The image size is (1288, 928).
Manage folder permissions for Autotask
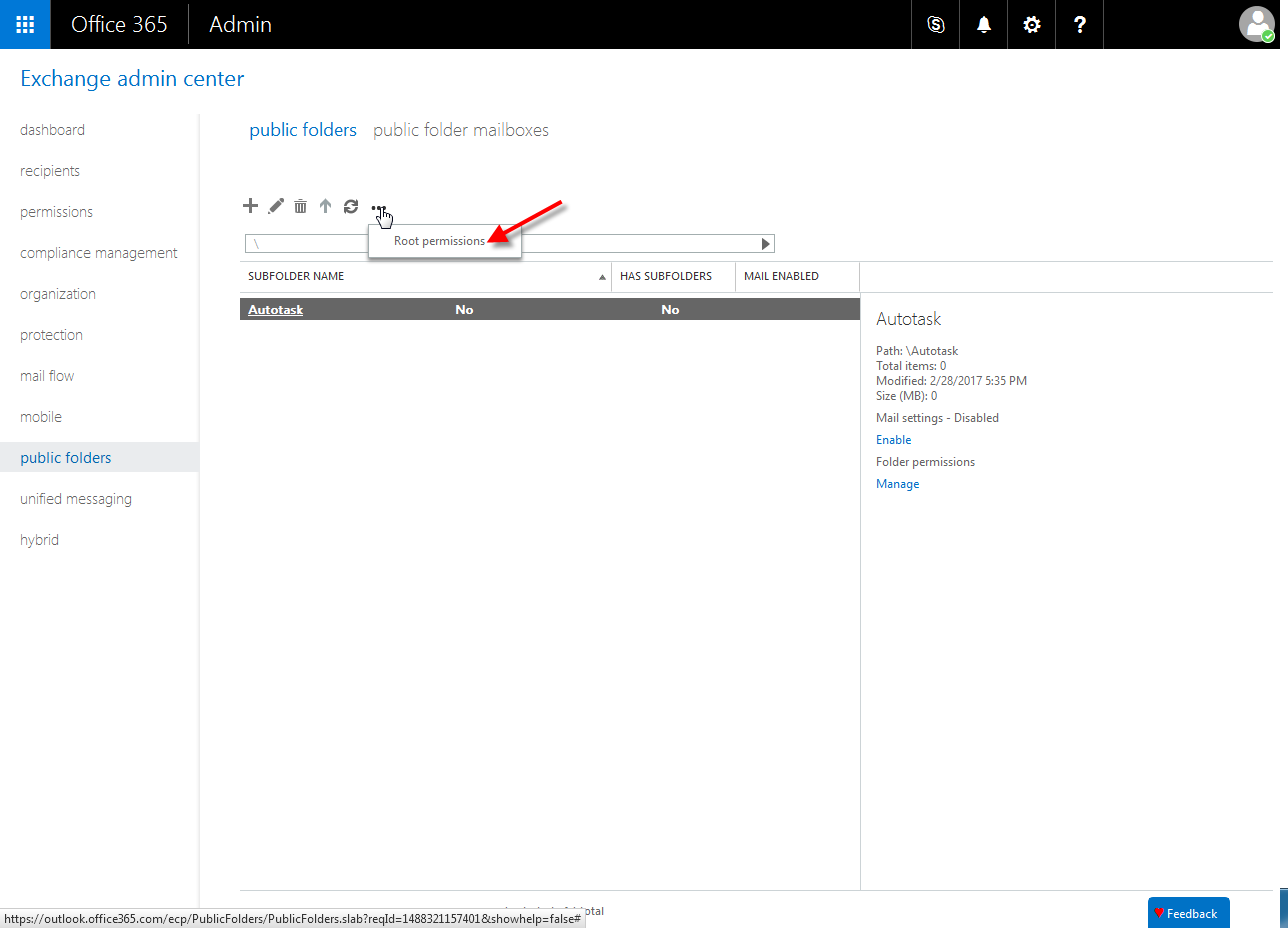tap(897, 484)
